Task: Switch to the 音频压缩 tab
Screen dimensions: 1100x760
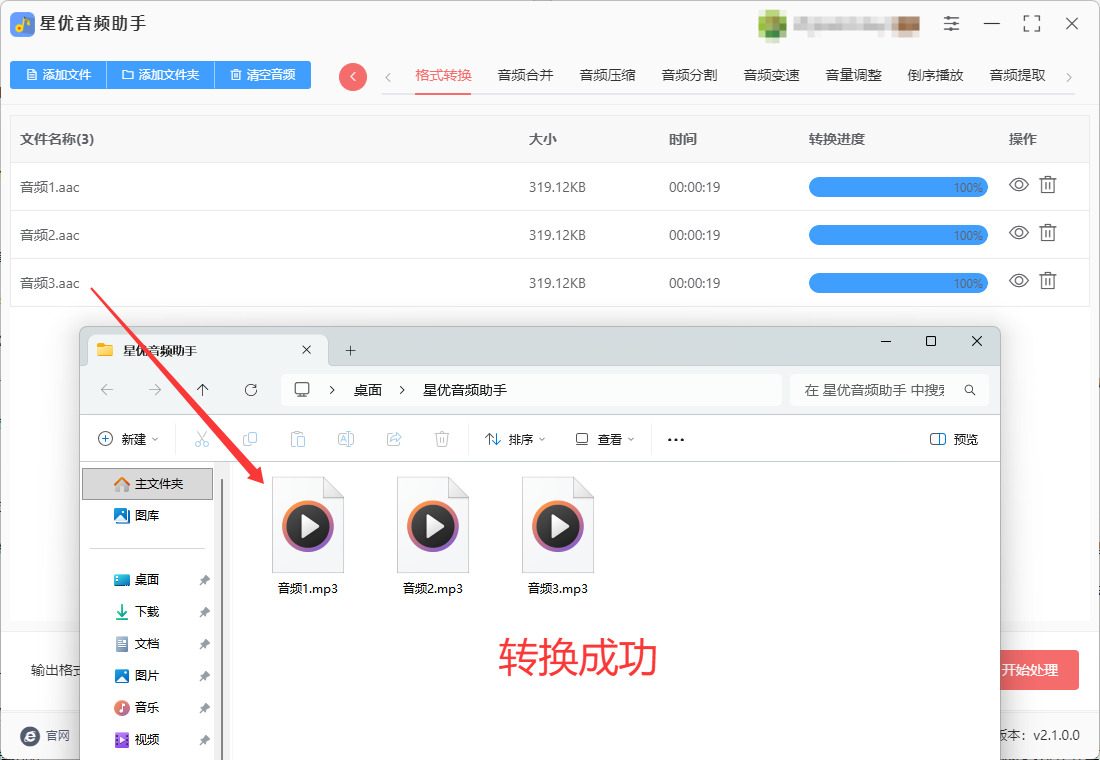Action: click(608, 75)
